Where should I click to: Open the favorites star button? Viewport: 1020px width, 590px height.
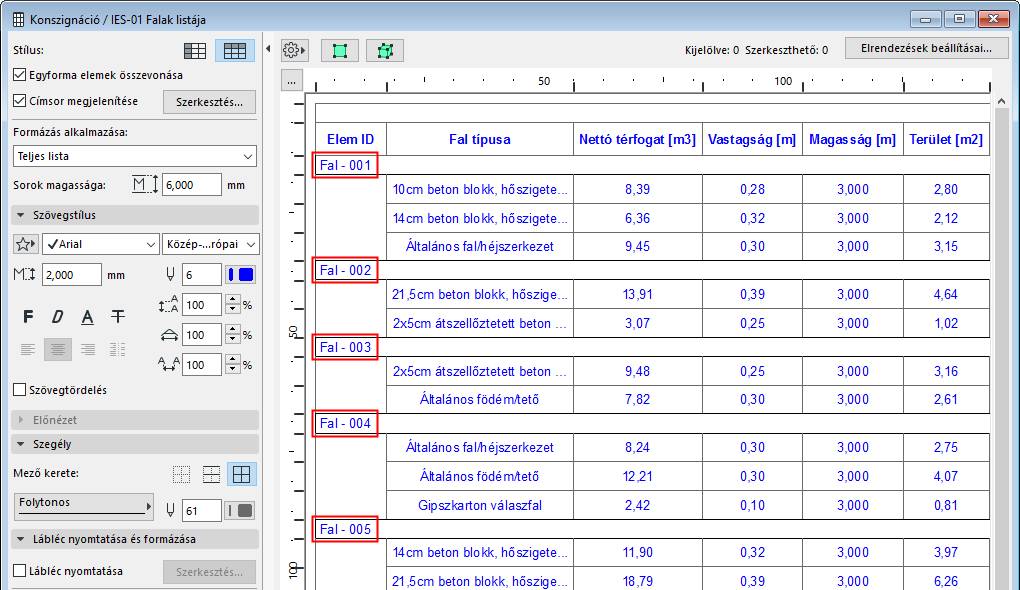click(x=26, y=244)
